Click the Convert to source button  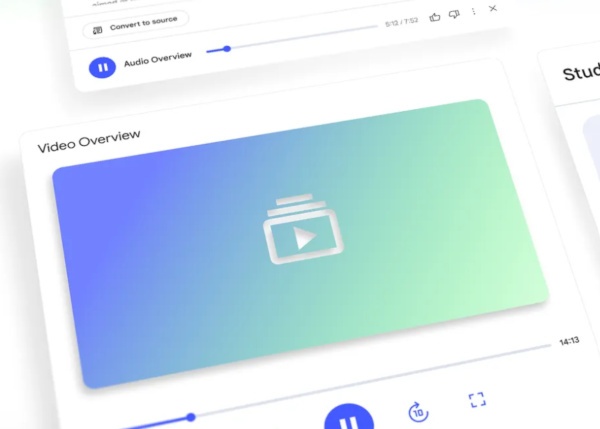pos(136,24)
